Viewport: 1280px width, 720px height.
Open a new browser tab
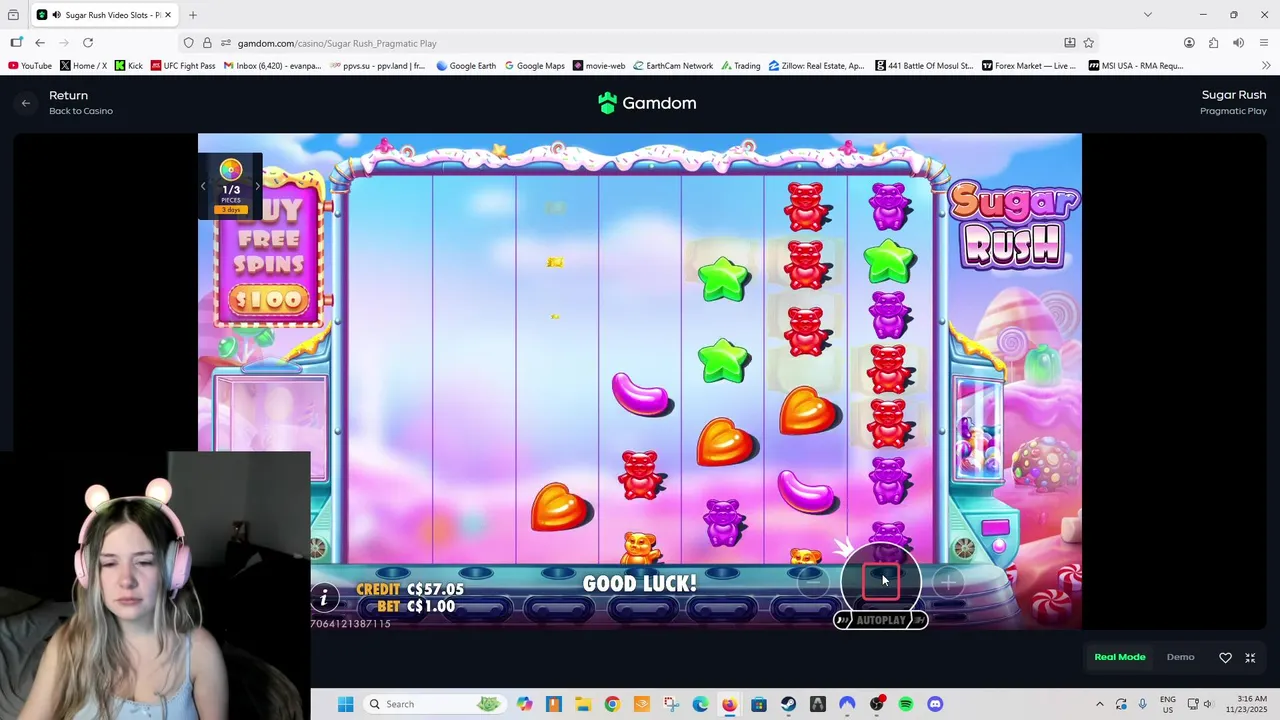[193, 15]
